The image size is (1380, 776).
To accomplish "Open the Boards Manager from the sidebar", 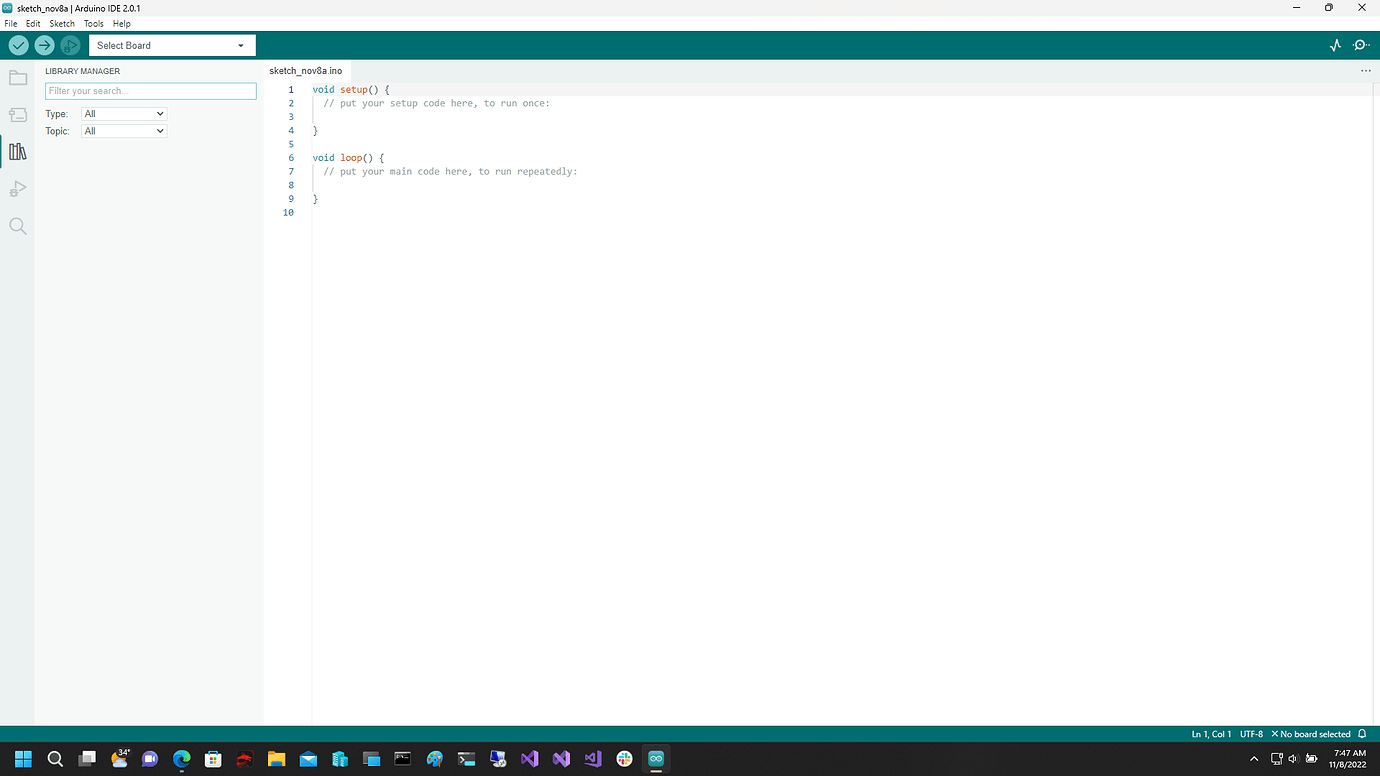I will pyautogui.click(x=17, y=114).
